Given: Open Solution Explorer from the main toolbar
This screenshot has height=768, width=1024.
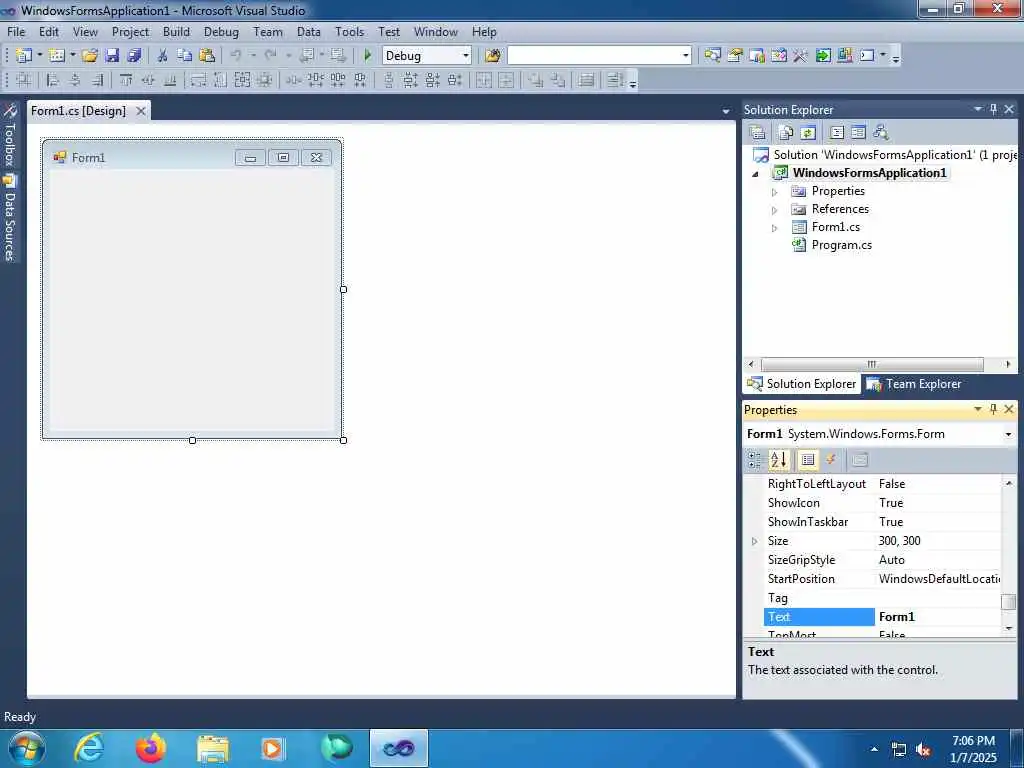Looking at the screenshot, I should pos(712,56).
